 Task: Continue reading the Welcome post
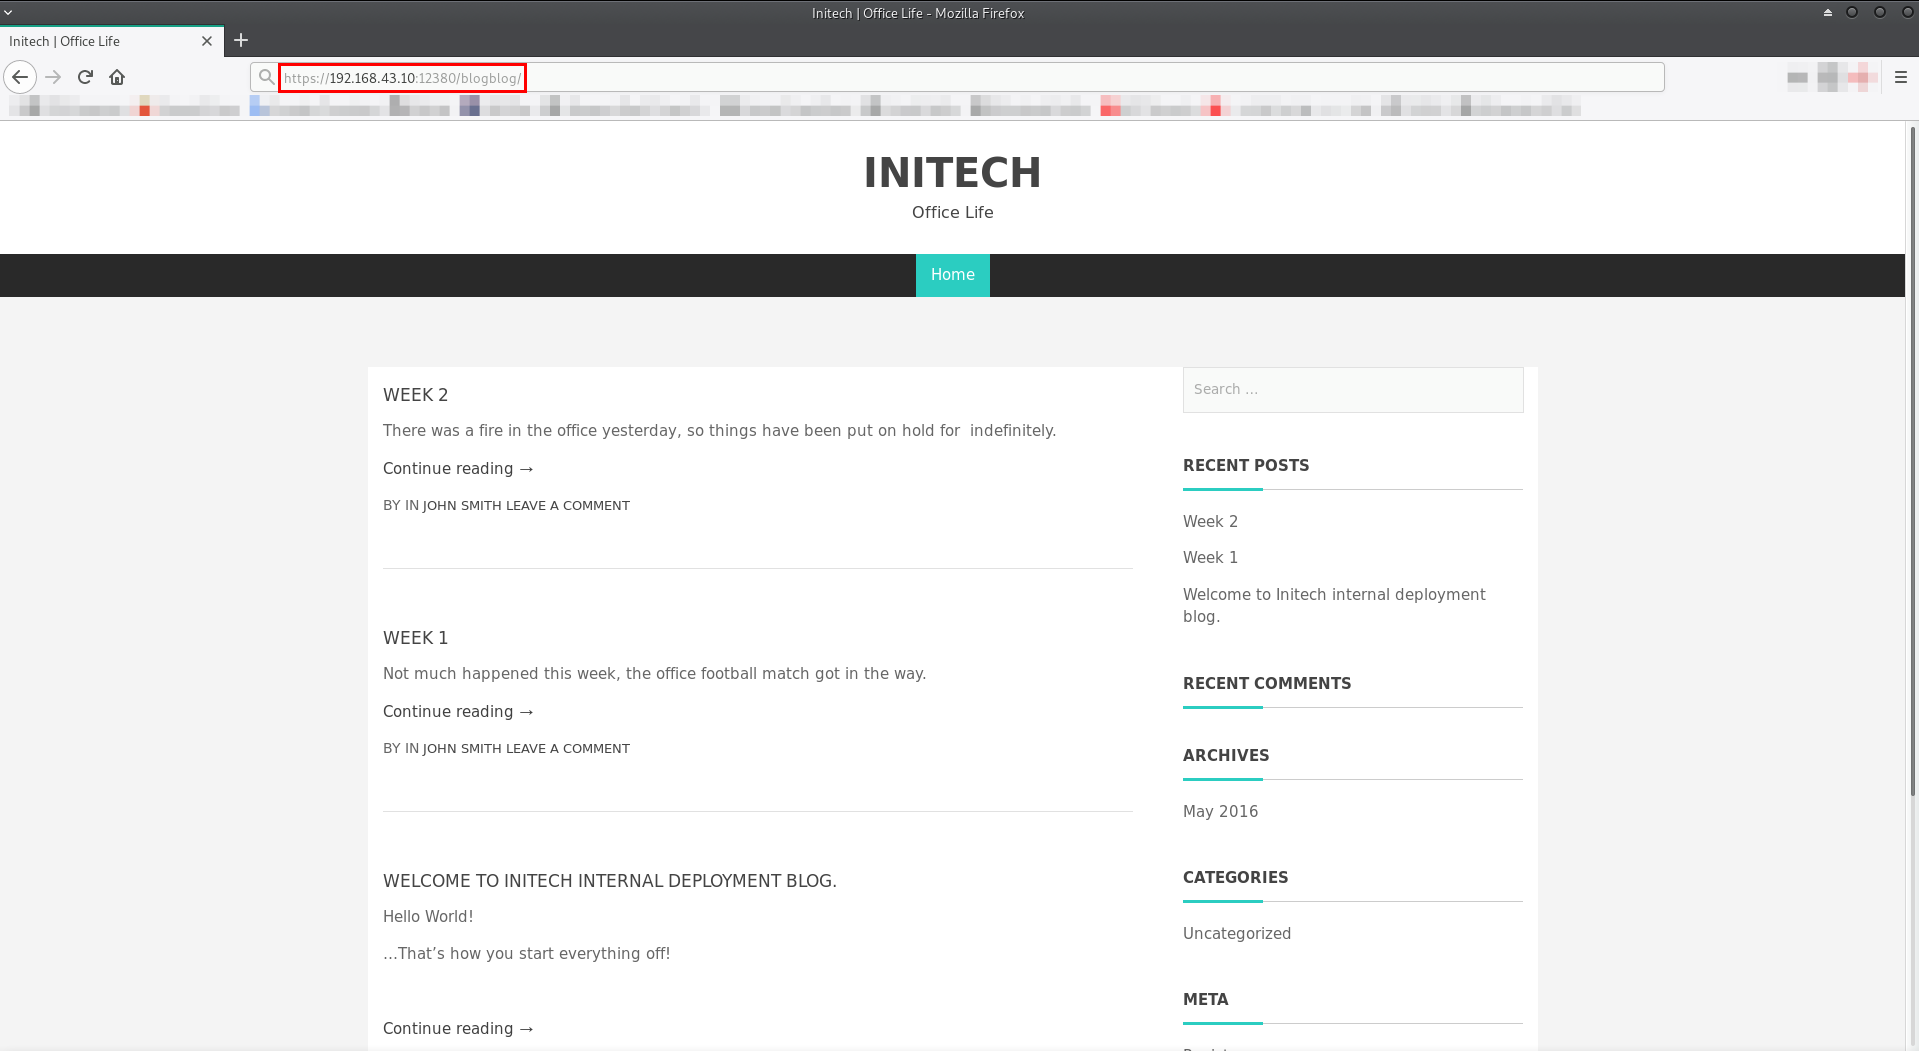[458, 1028]
